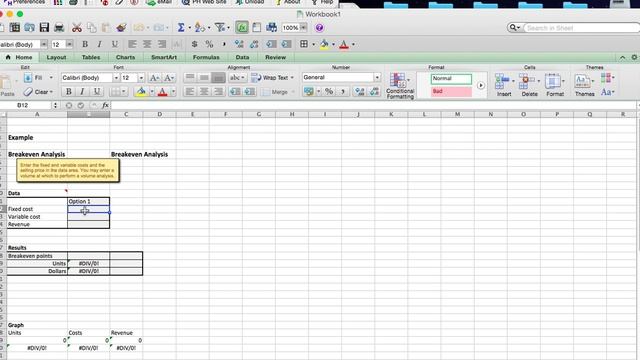
Task: Decrease font size with the smaller A icon
Action: point(169,78)
